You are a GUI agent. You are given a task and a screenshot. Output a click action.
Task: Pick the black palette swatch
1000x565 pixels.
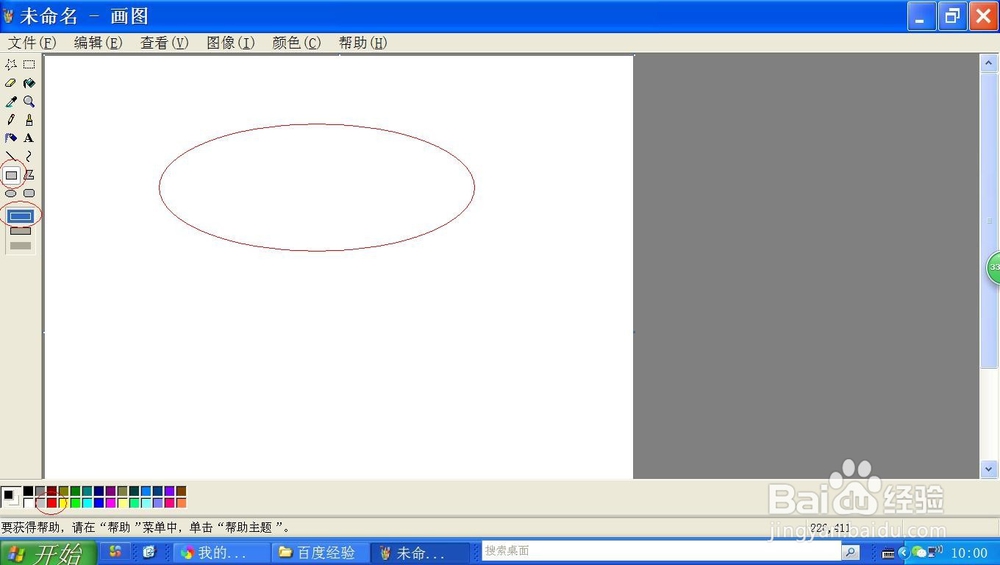pyautogui.click(x=28, y=491)
